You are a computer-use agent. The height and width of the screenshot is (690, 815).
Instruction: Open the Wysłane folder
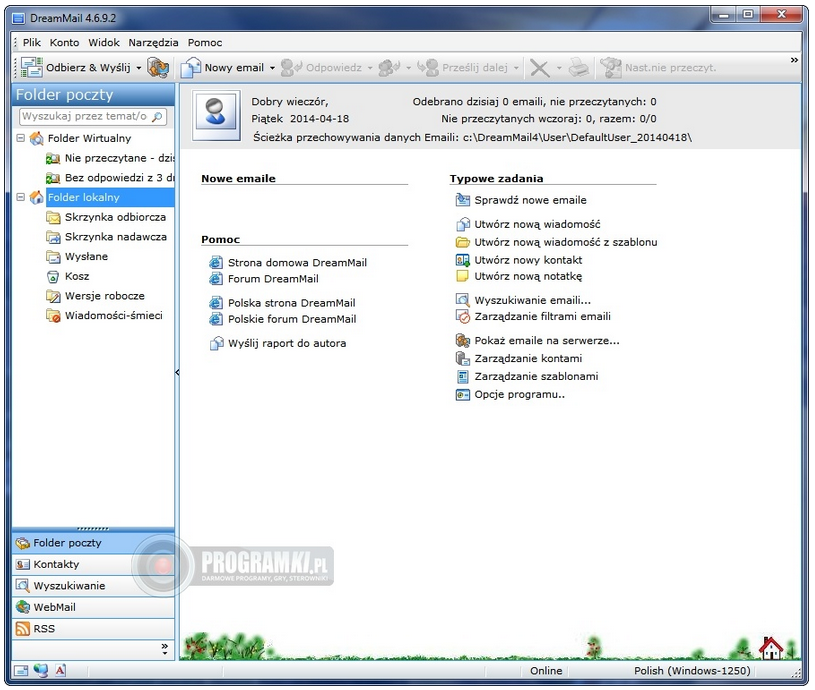click(77, 257)
